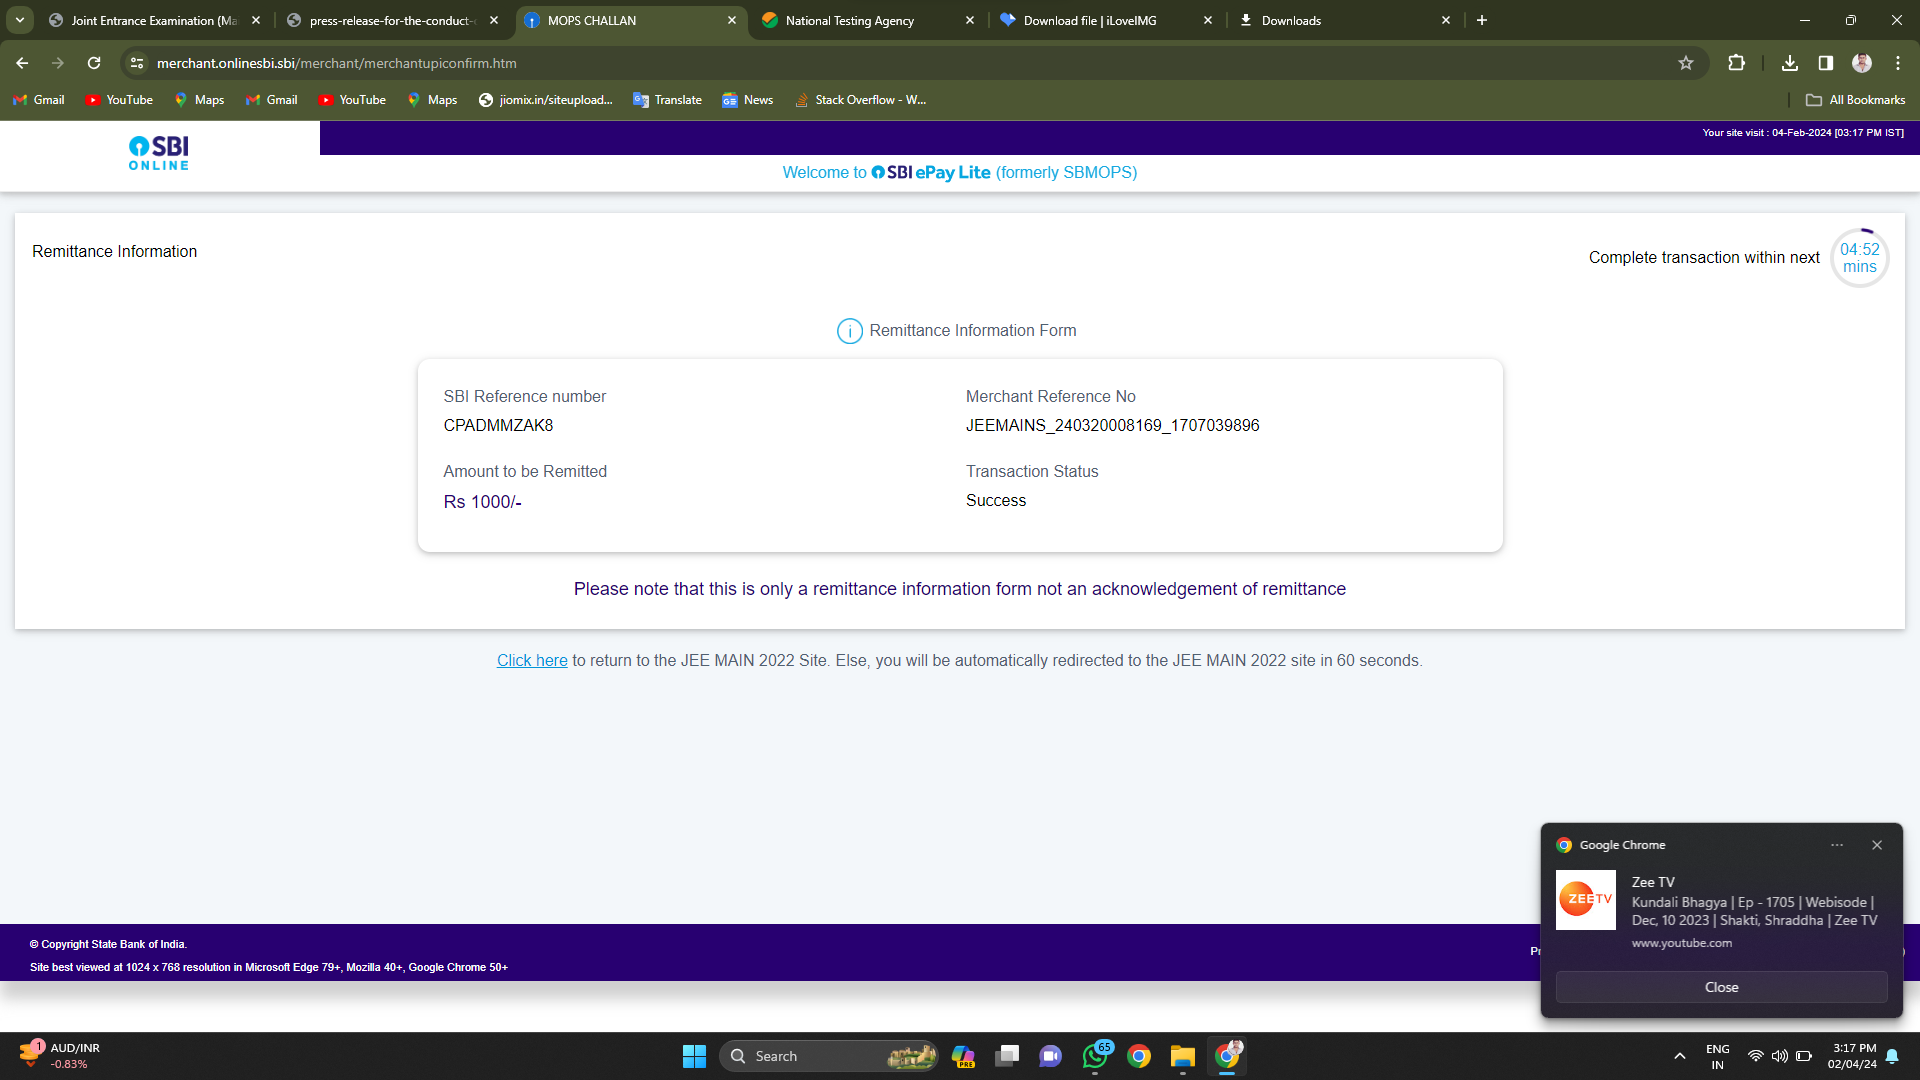The height and width of the screenshot is (1080, 1920).
Task: Open the site information icon beside URL
Action: coord(137,63)
